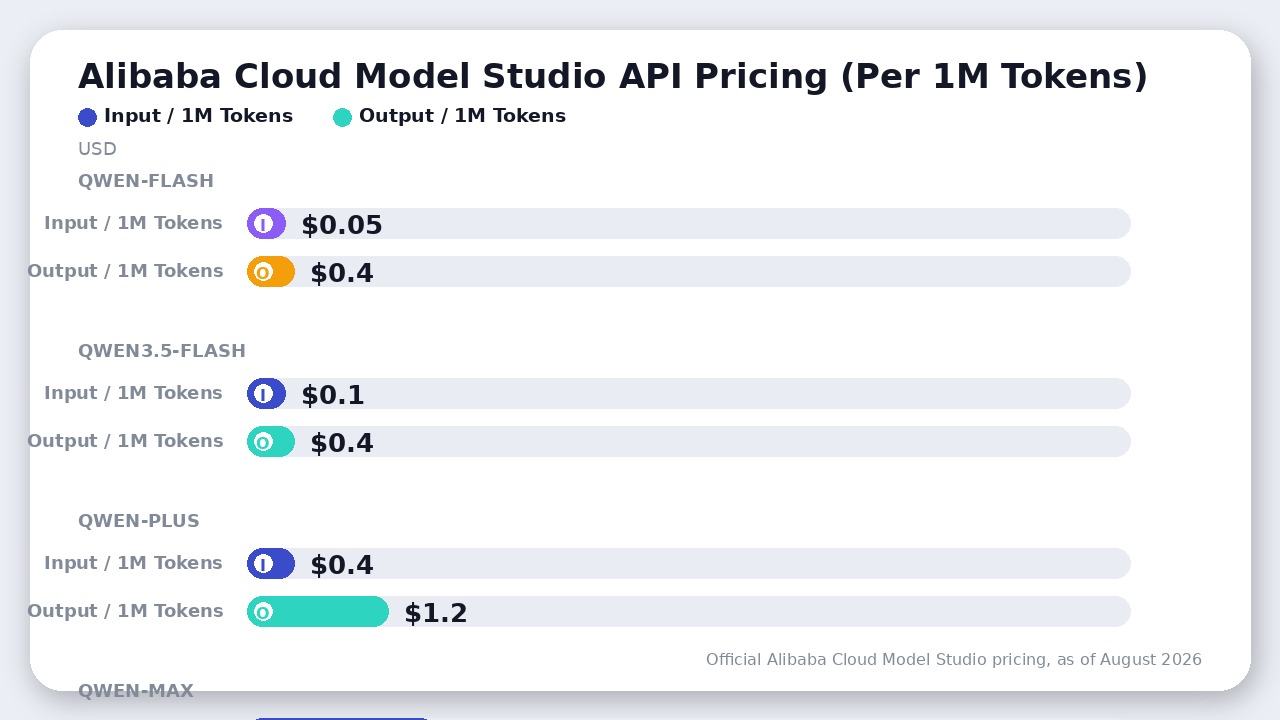Click the QWEN-PLUS input bar icon

click(x=263, y=564)
